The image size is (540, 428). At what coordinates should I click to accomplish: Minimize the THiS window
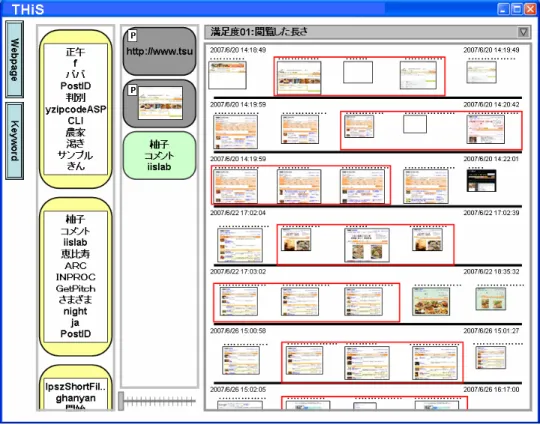point(503,9)
